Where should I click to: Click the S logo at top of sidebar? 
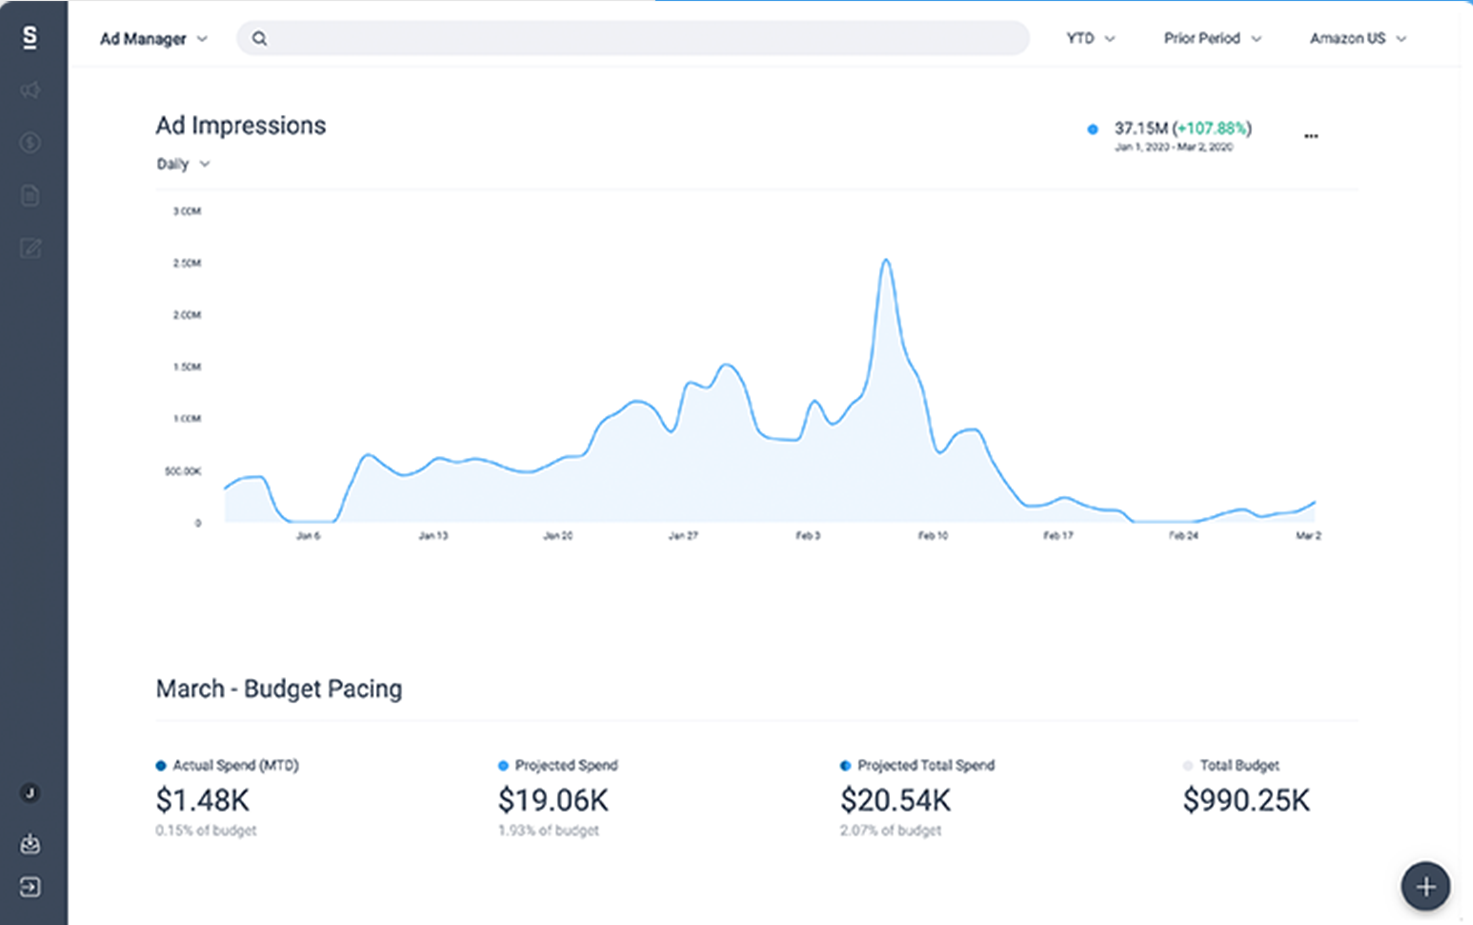(x=30, y=38)
